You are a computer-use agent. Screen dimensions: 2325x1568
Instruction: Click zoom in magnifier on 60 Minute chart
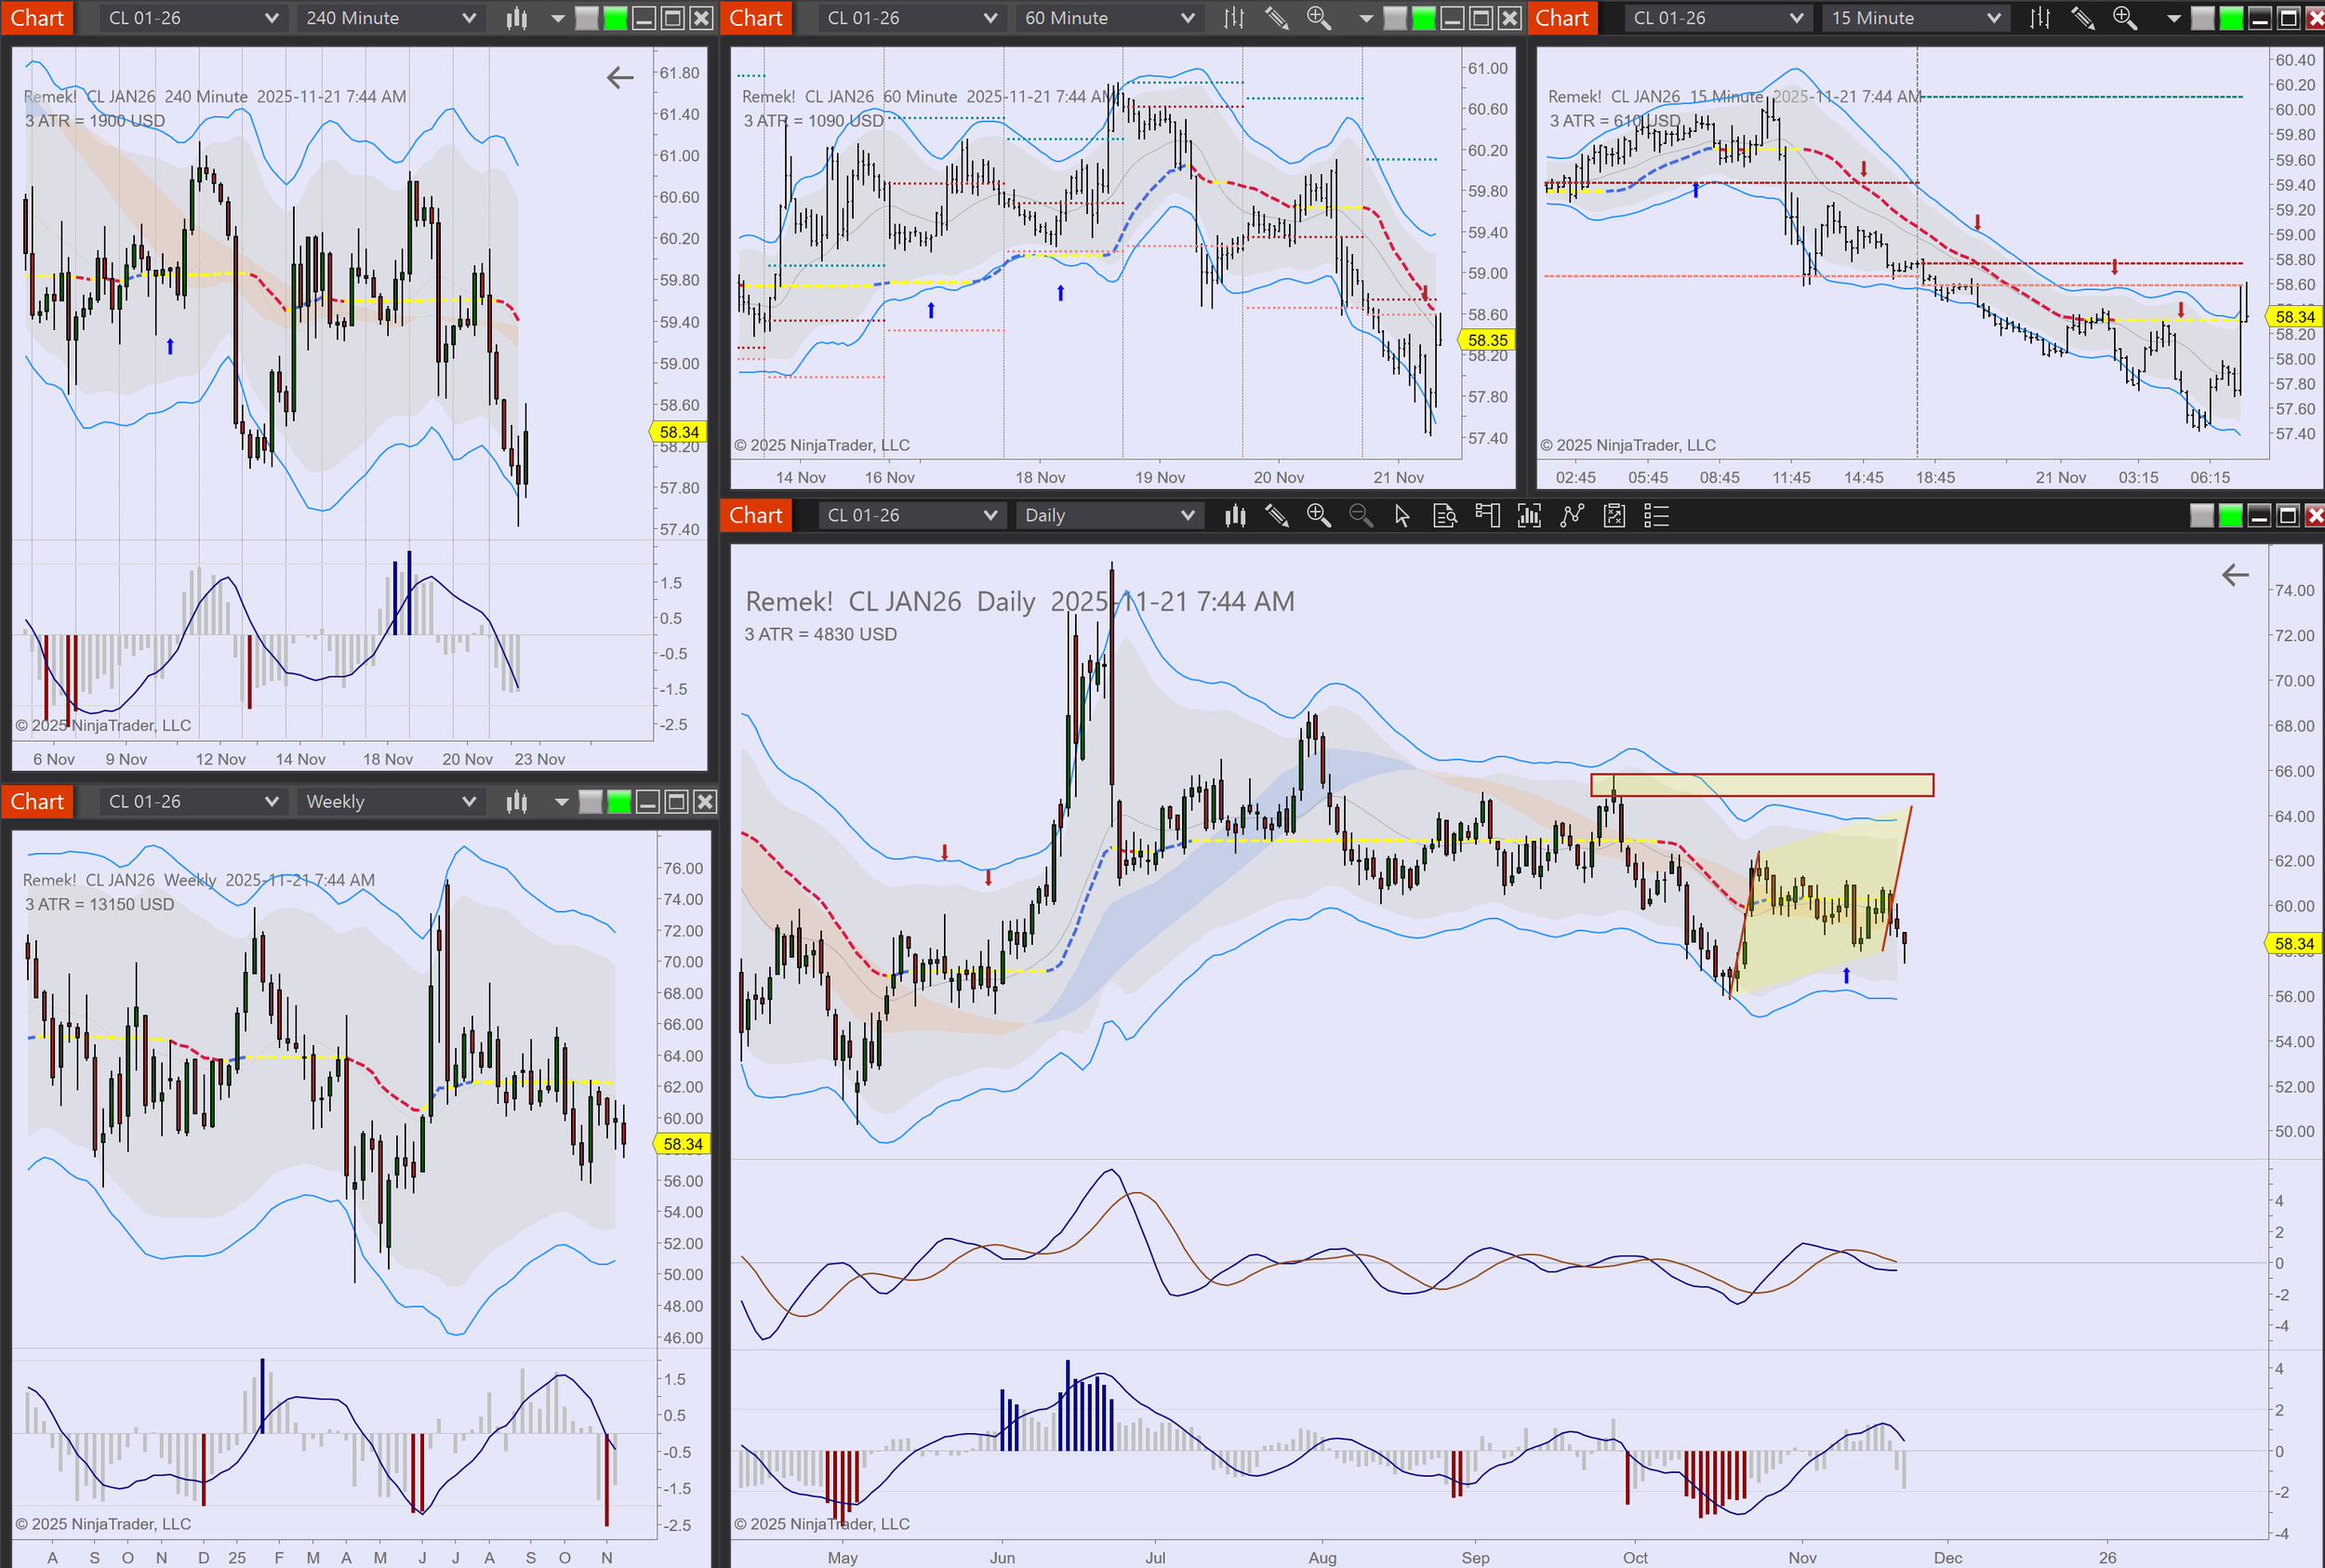[x=1319, y=18]
